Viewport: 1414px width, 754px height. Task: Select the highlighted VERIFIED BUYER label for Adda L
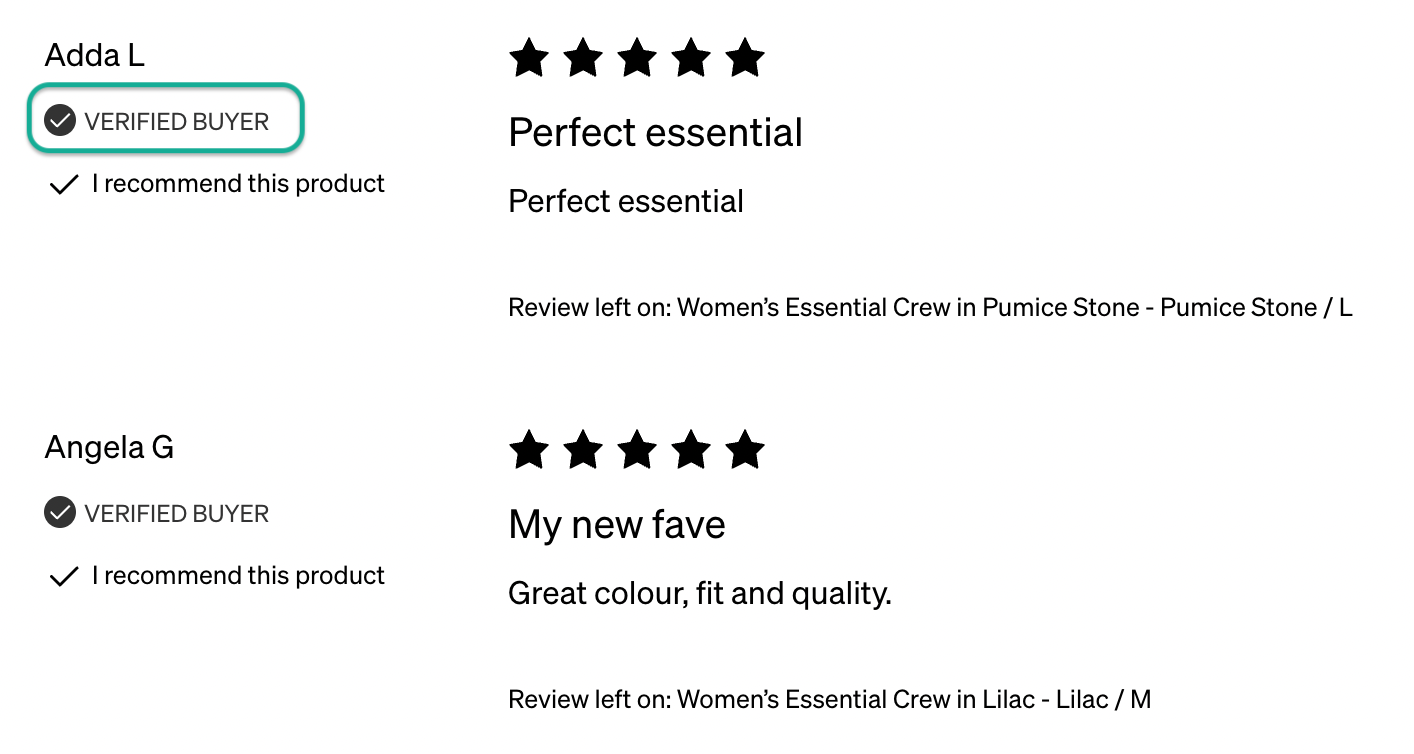[x=177, y=122]
